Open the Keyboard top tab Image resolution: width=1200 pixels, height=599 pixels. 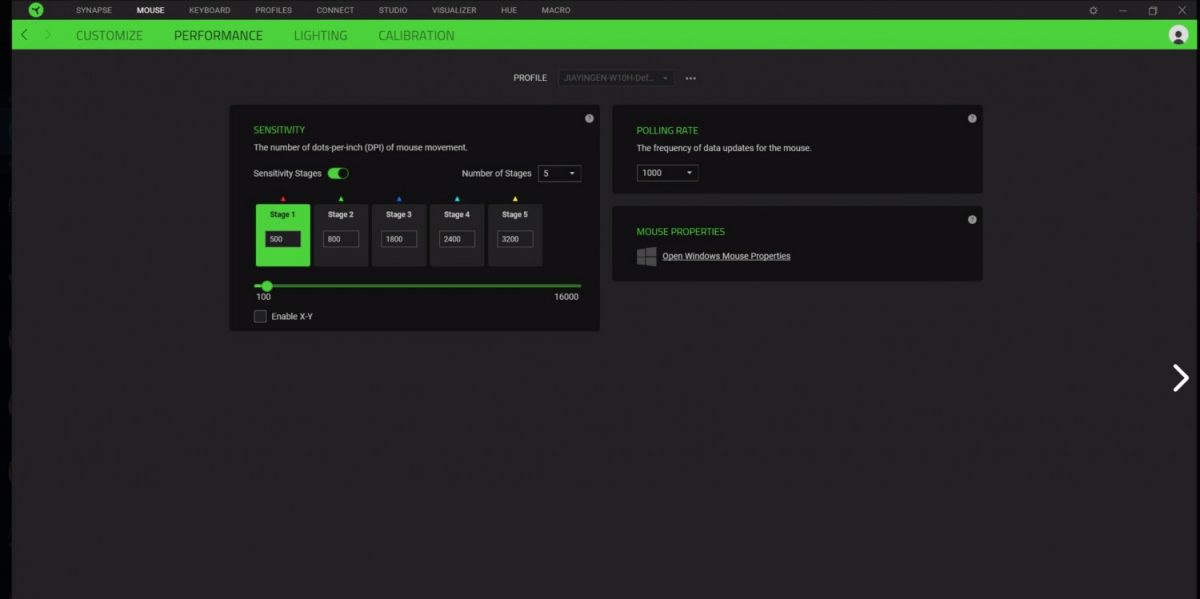209,10
